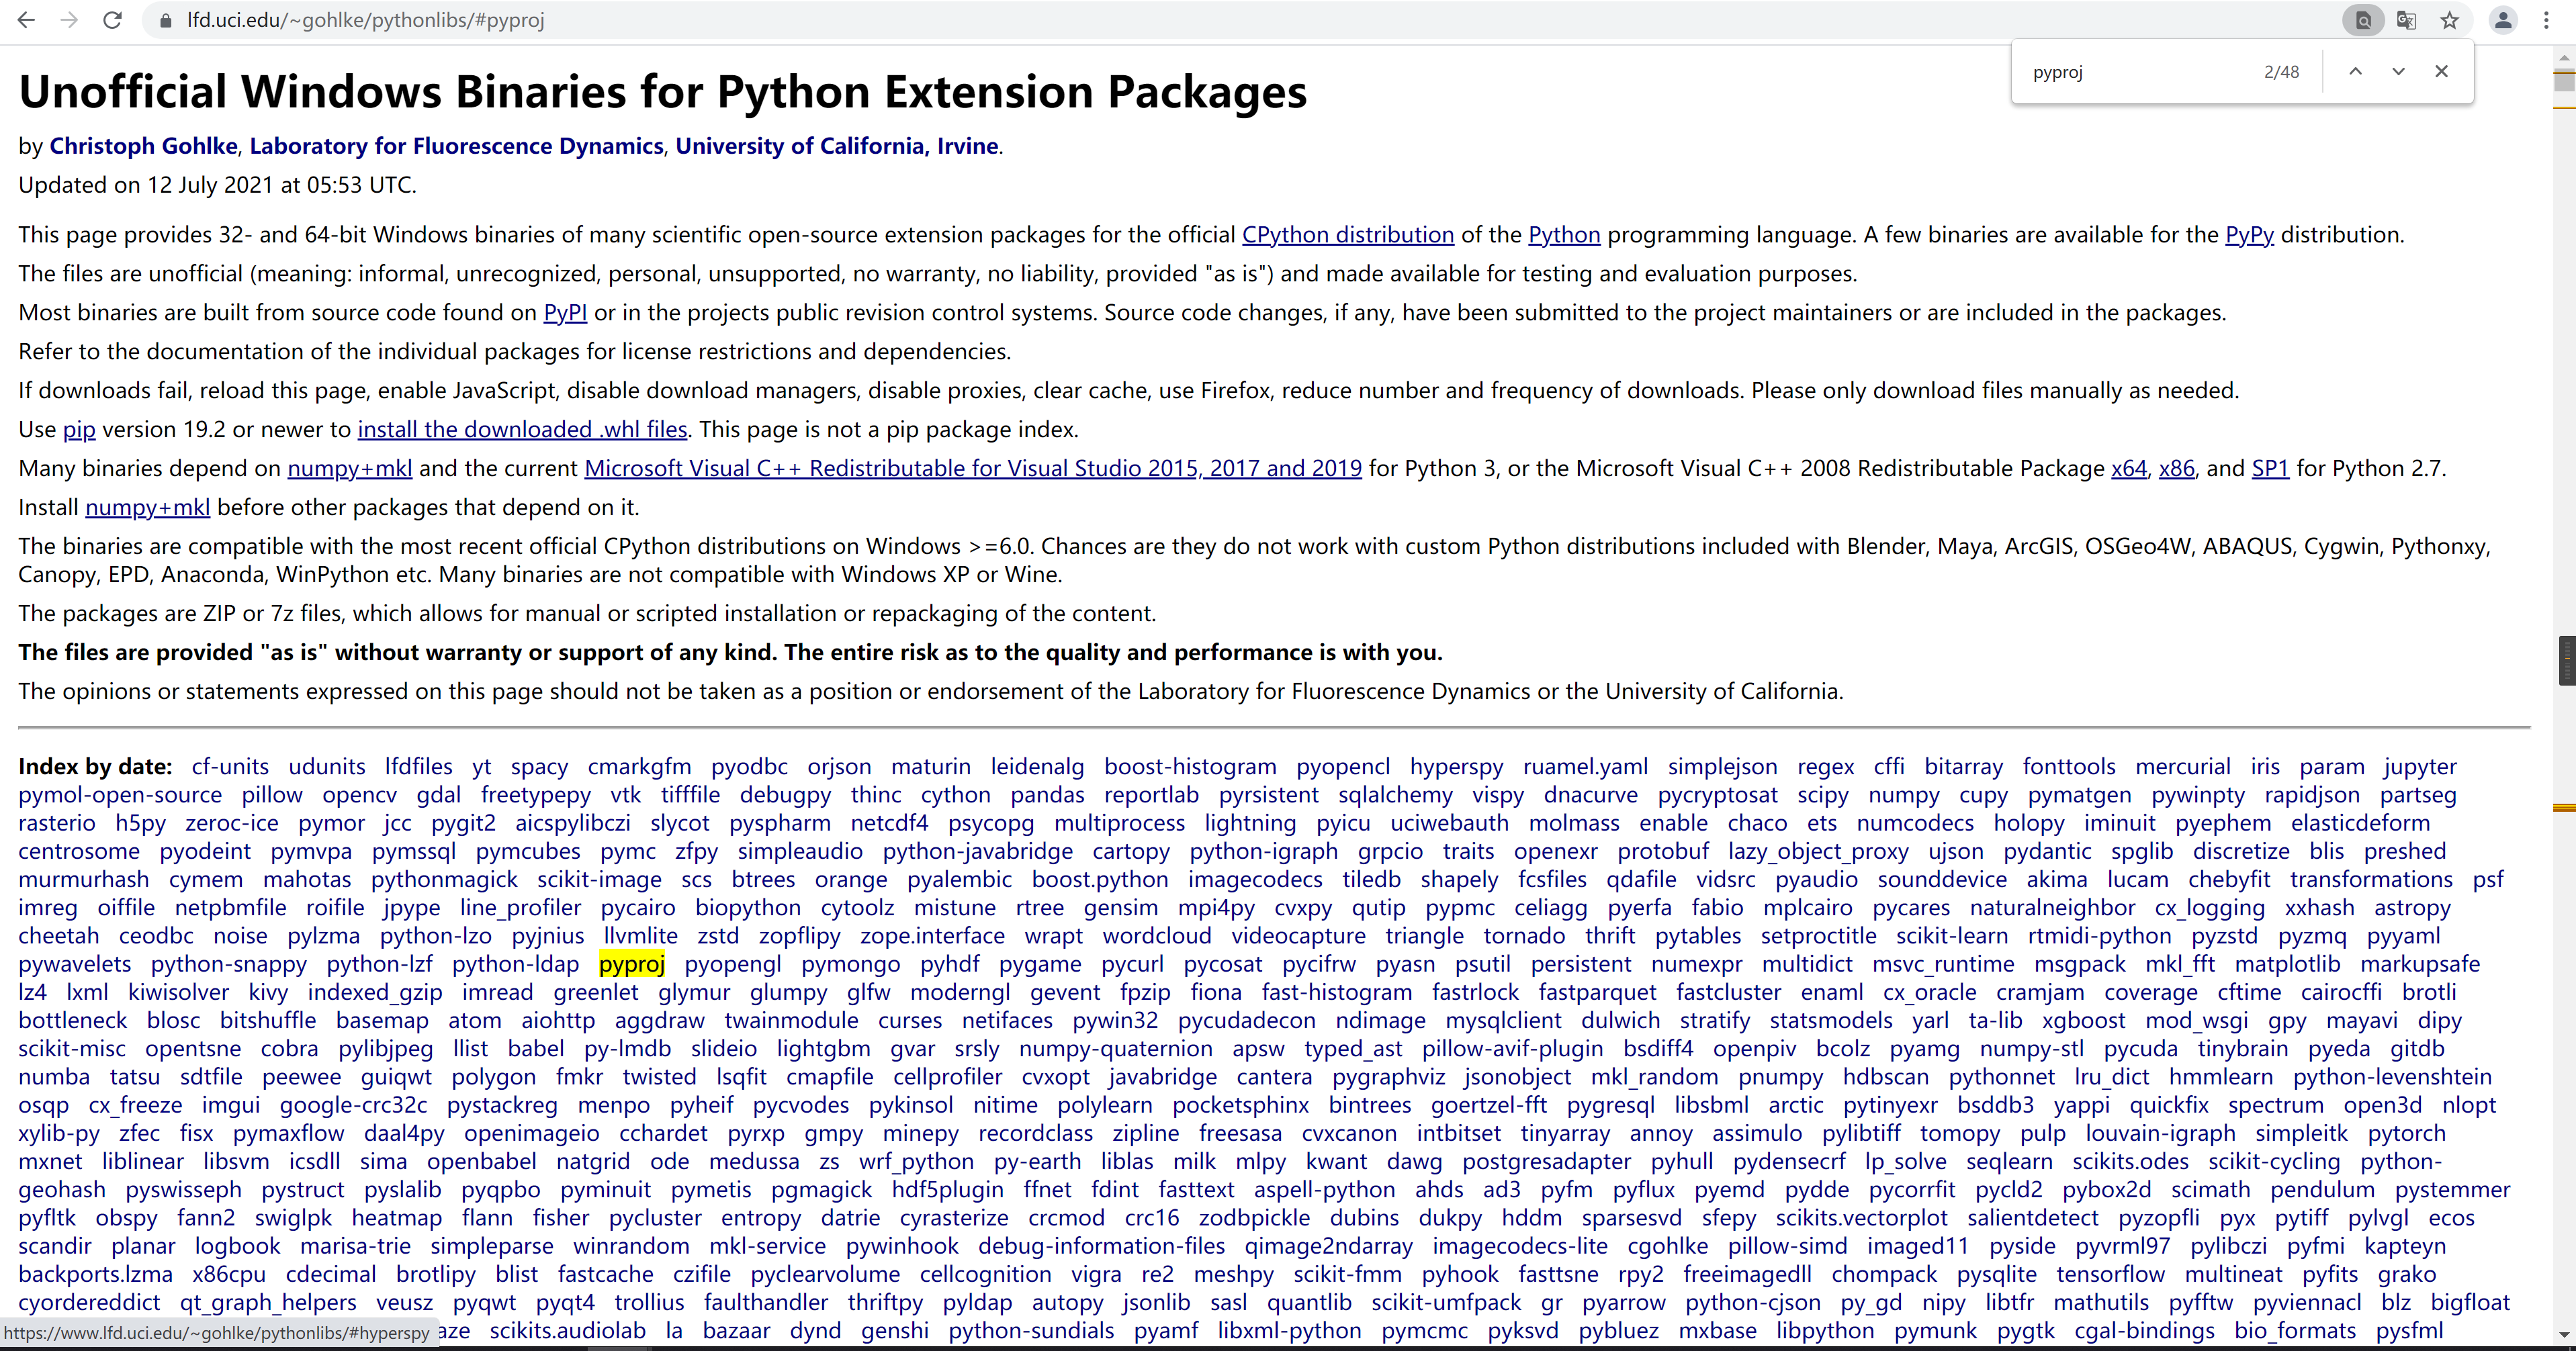Click the browser forward arrow

click(69, 20)
